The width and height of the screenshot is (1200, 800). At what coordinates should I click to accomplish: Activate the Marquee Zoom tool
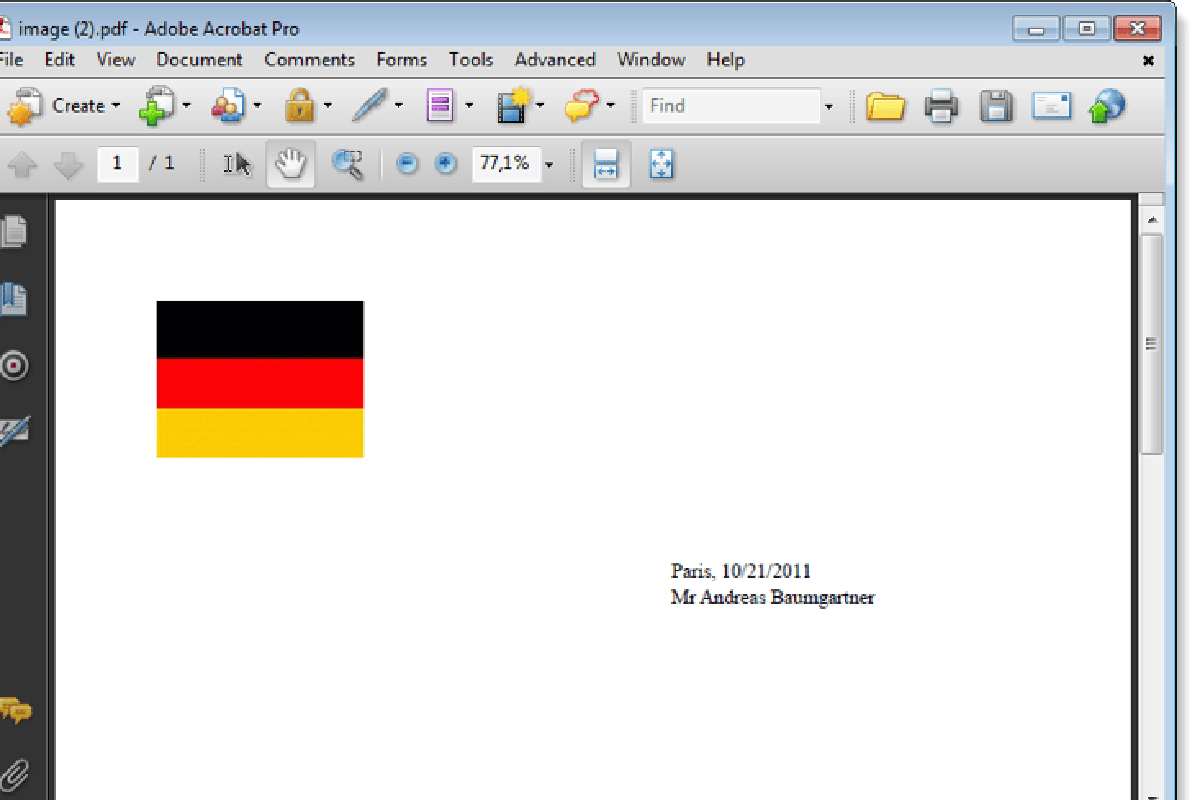[x=347, y=164]
